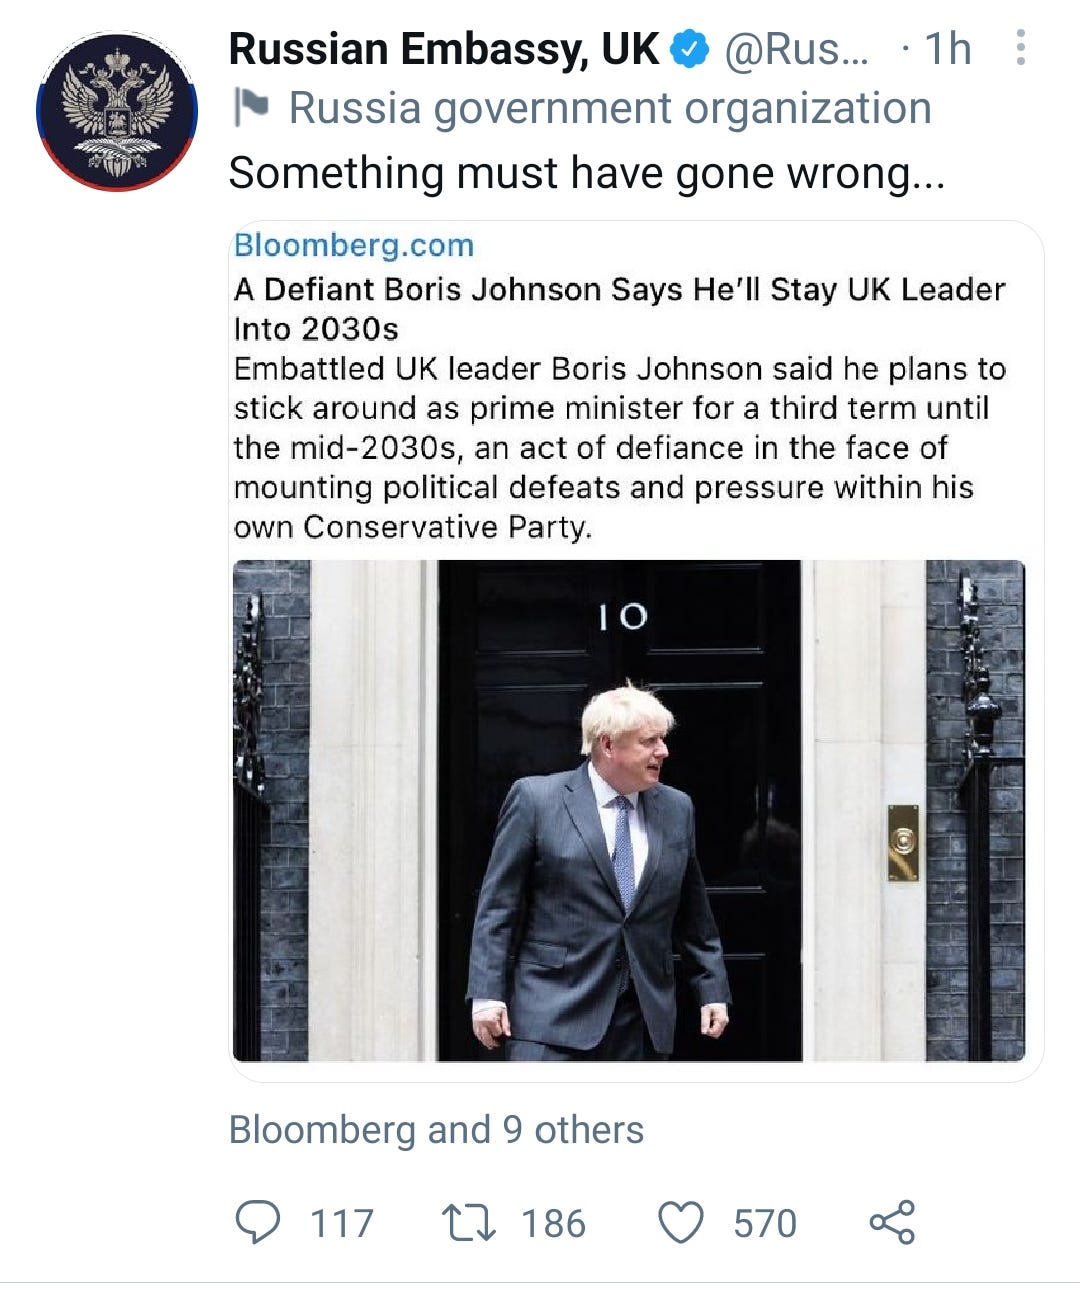Click the article description text
Screen dimensions: 1080x1292
[619, 447]
